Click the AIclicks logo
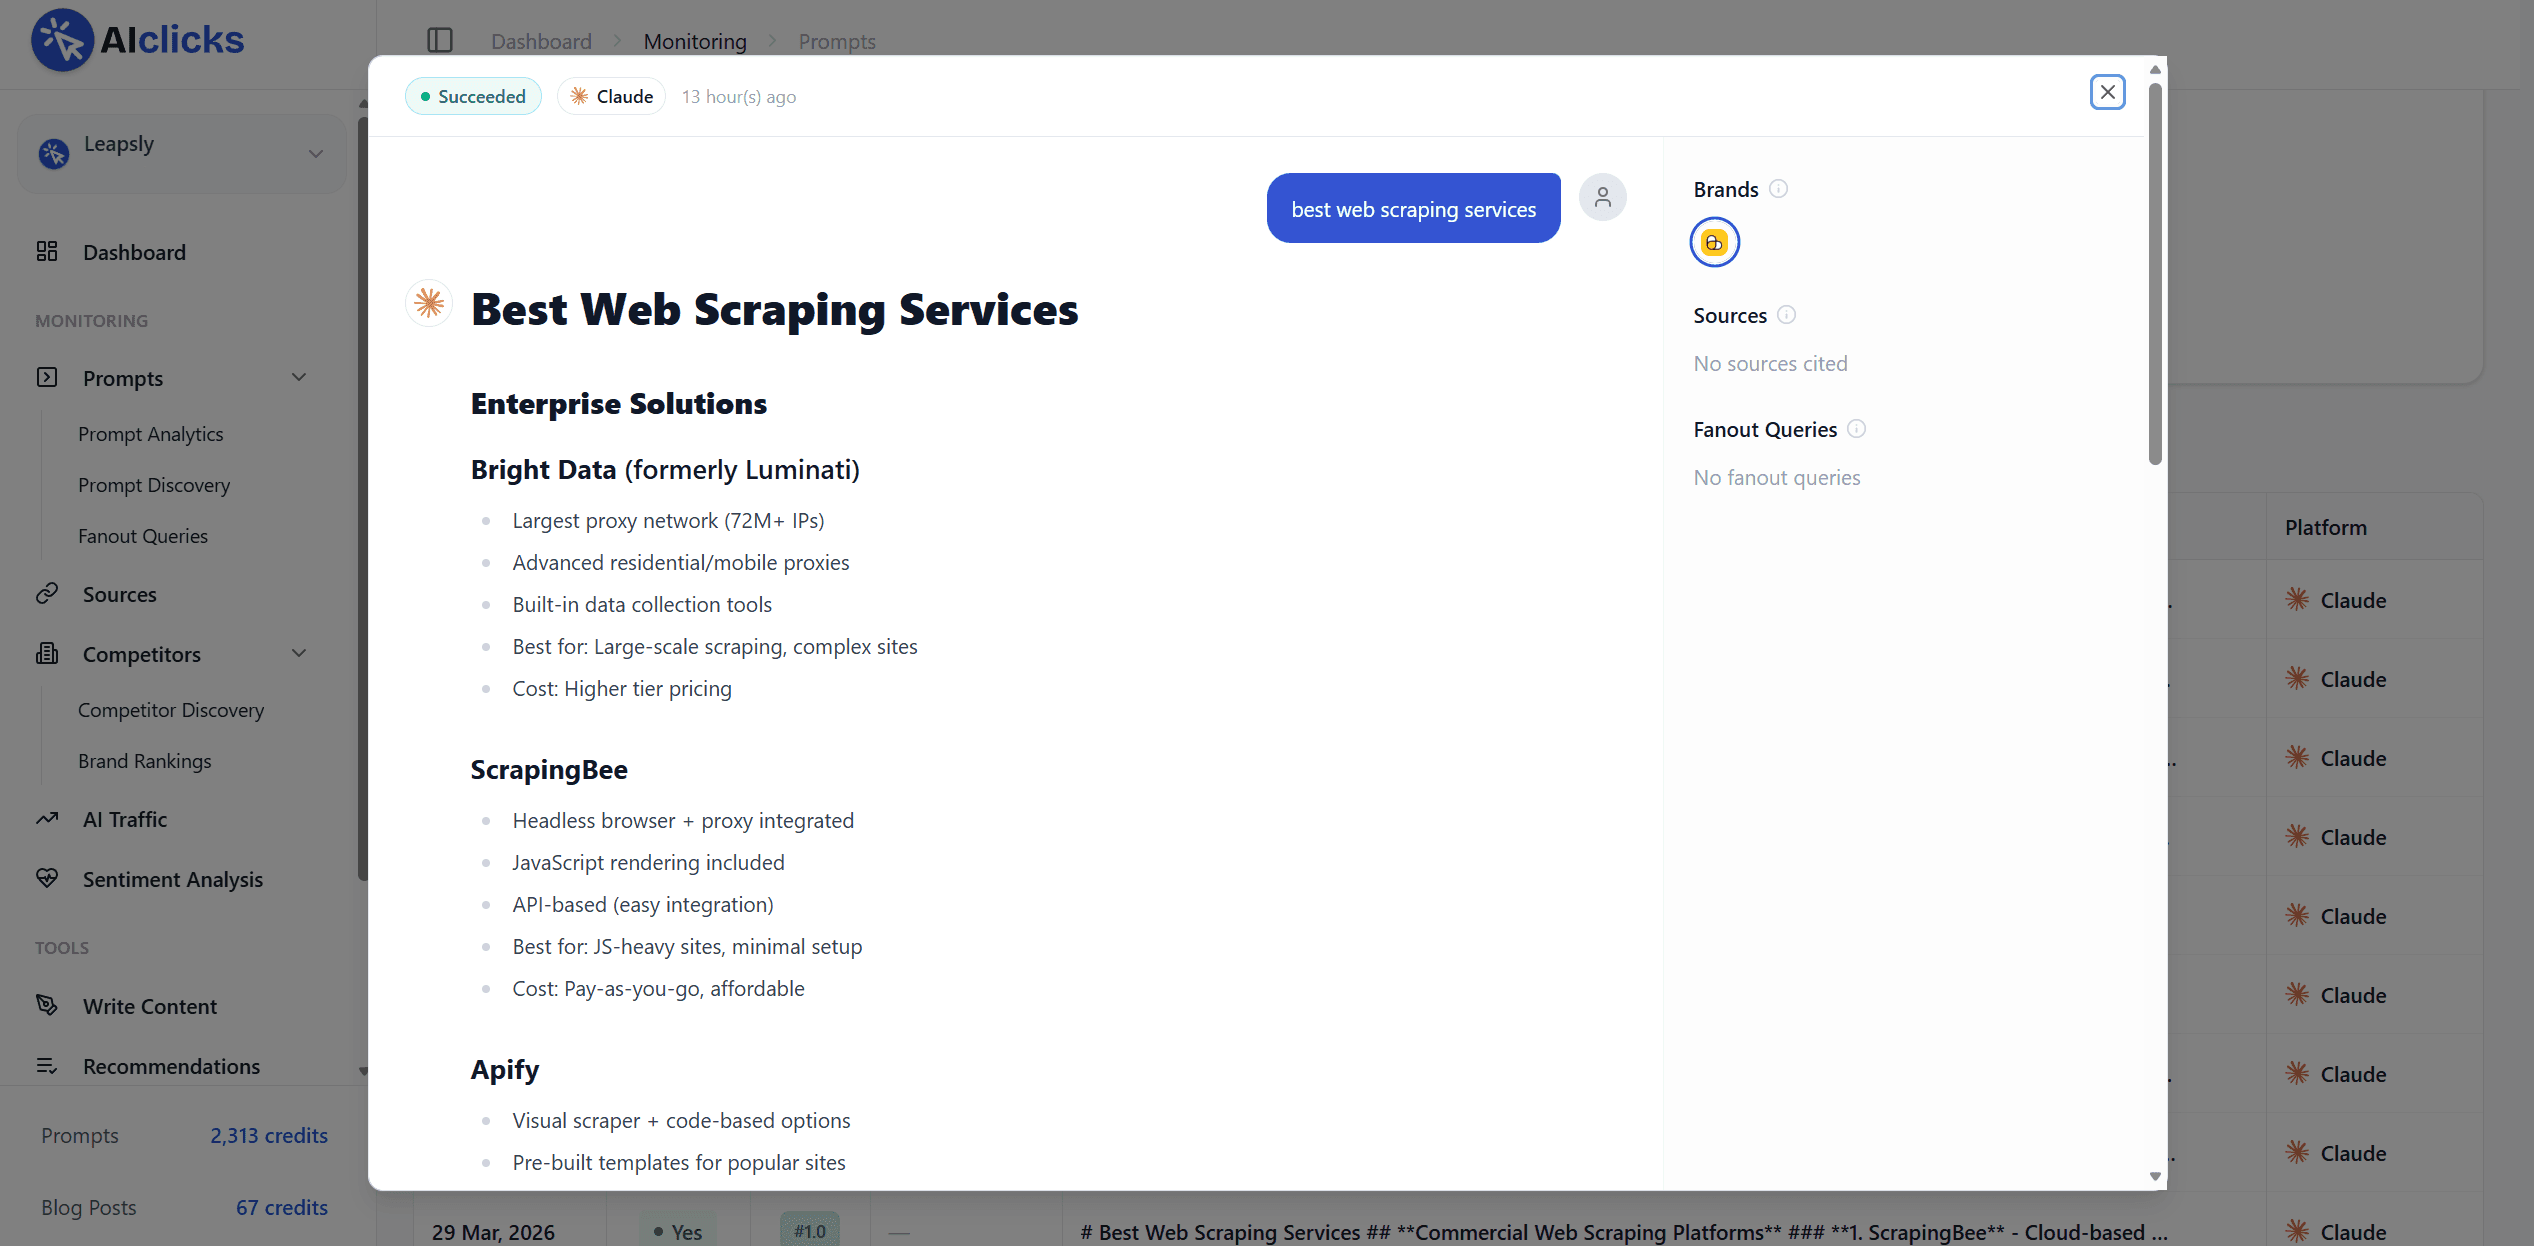This screenshot has width=2534, height=1246. 138,40
